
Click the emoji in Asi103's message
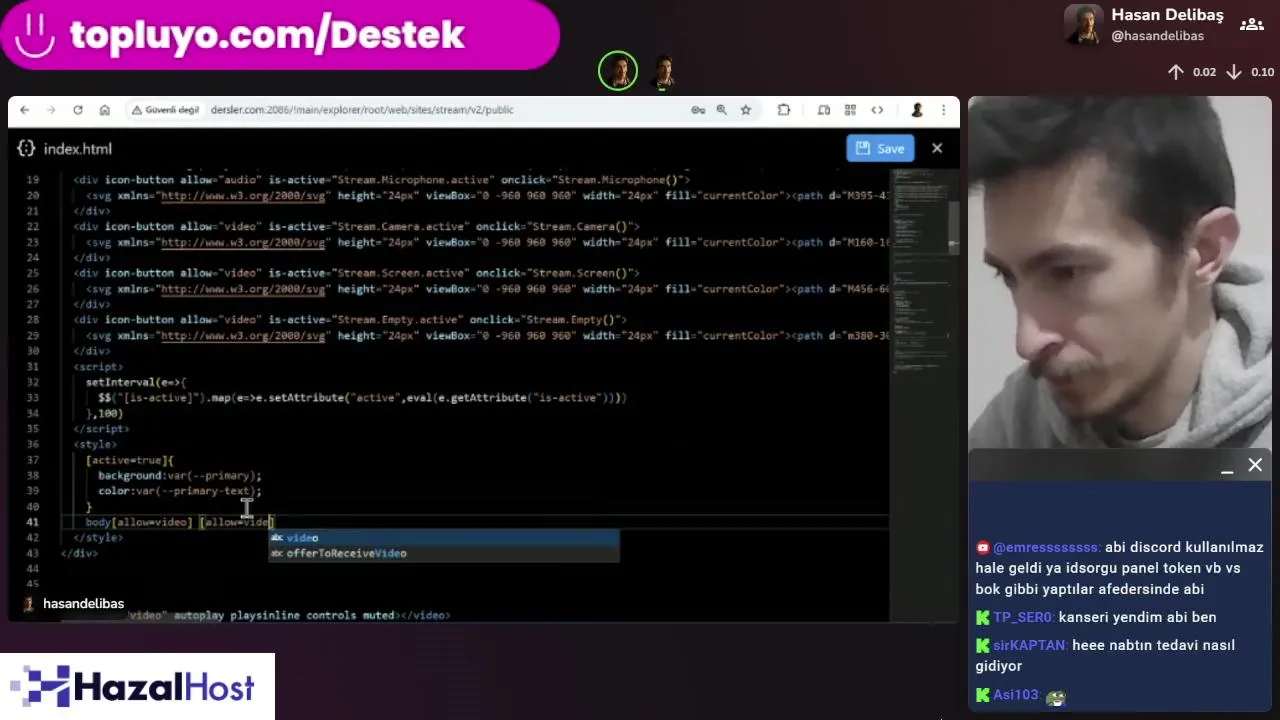point(1055,697)
